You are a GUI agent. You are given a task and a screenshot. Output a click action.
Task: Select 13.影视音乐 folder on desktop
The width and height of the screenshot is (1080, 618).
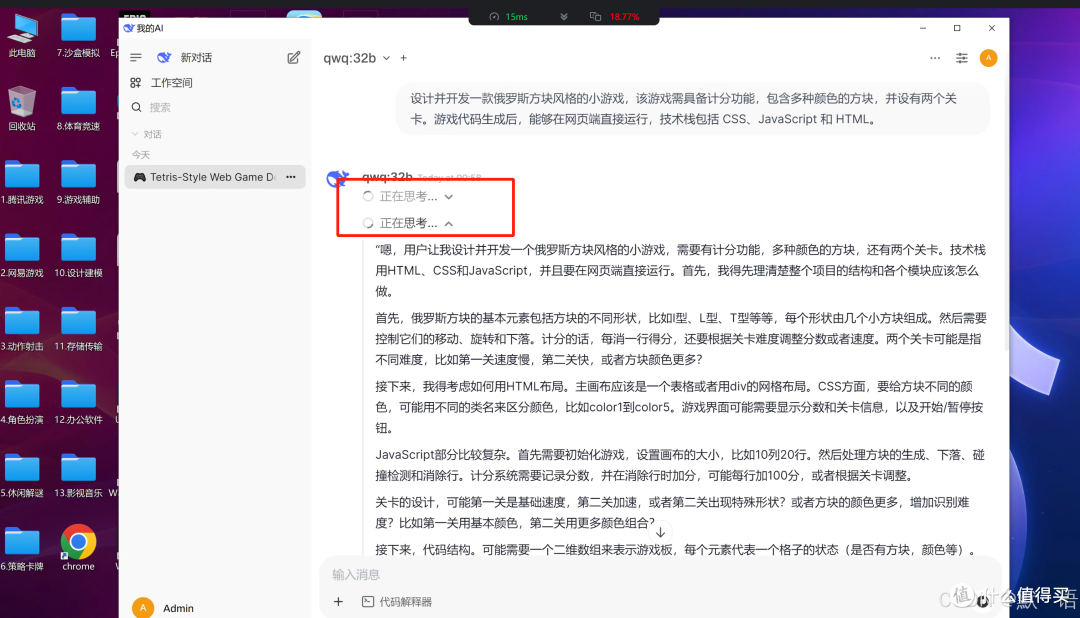[78, 475]
